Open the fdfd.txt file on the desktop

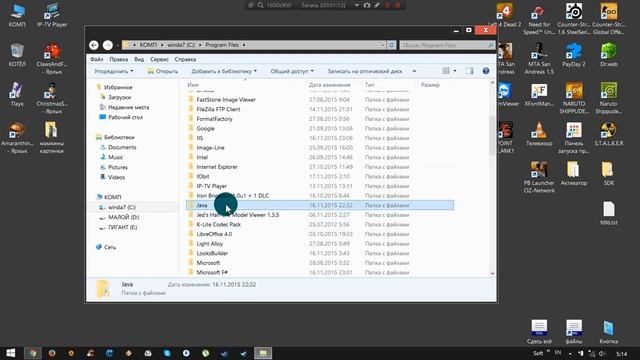pos(608,213)
